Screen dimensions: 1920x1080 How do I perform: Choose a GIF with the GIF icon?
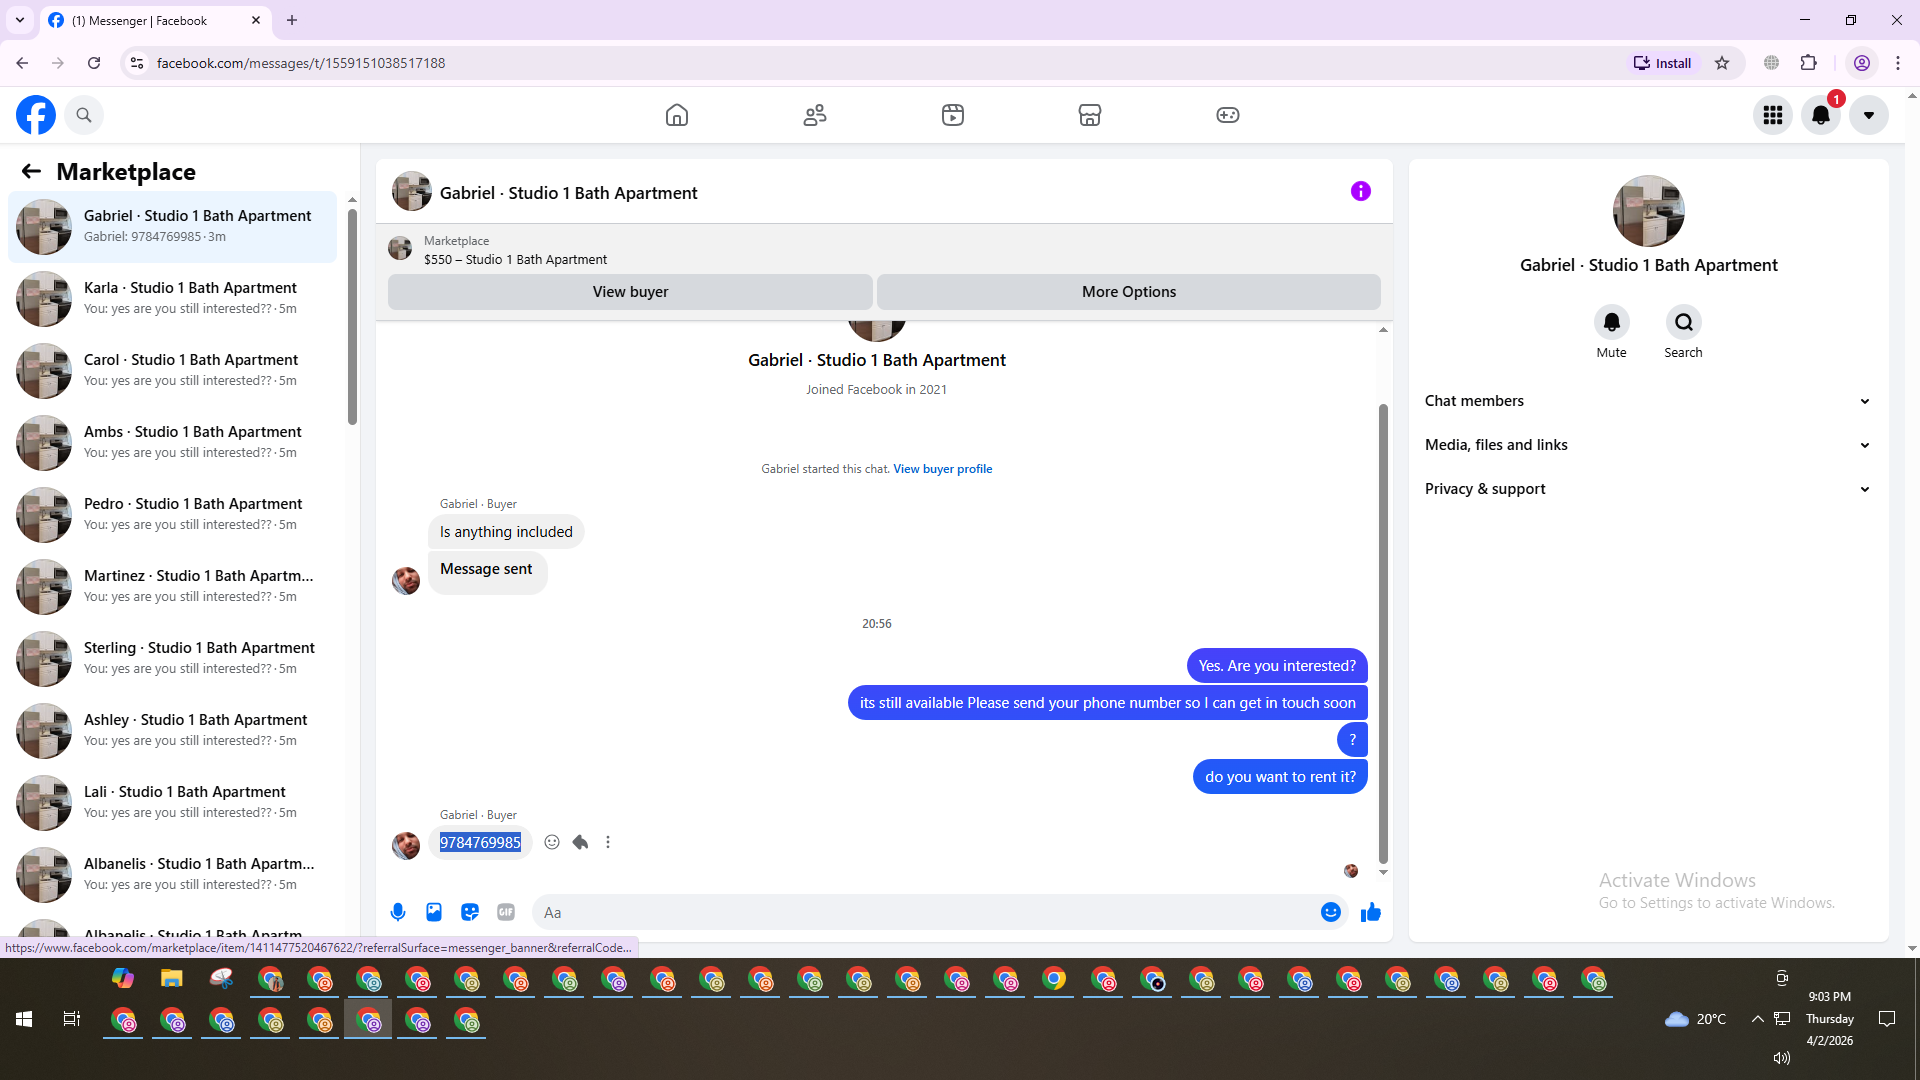tap(506, 912)
